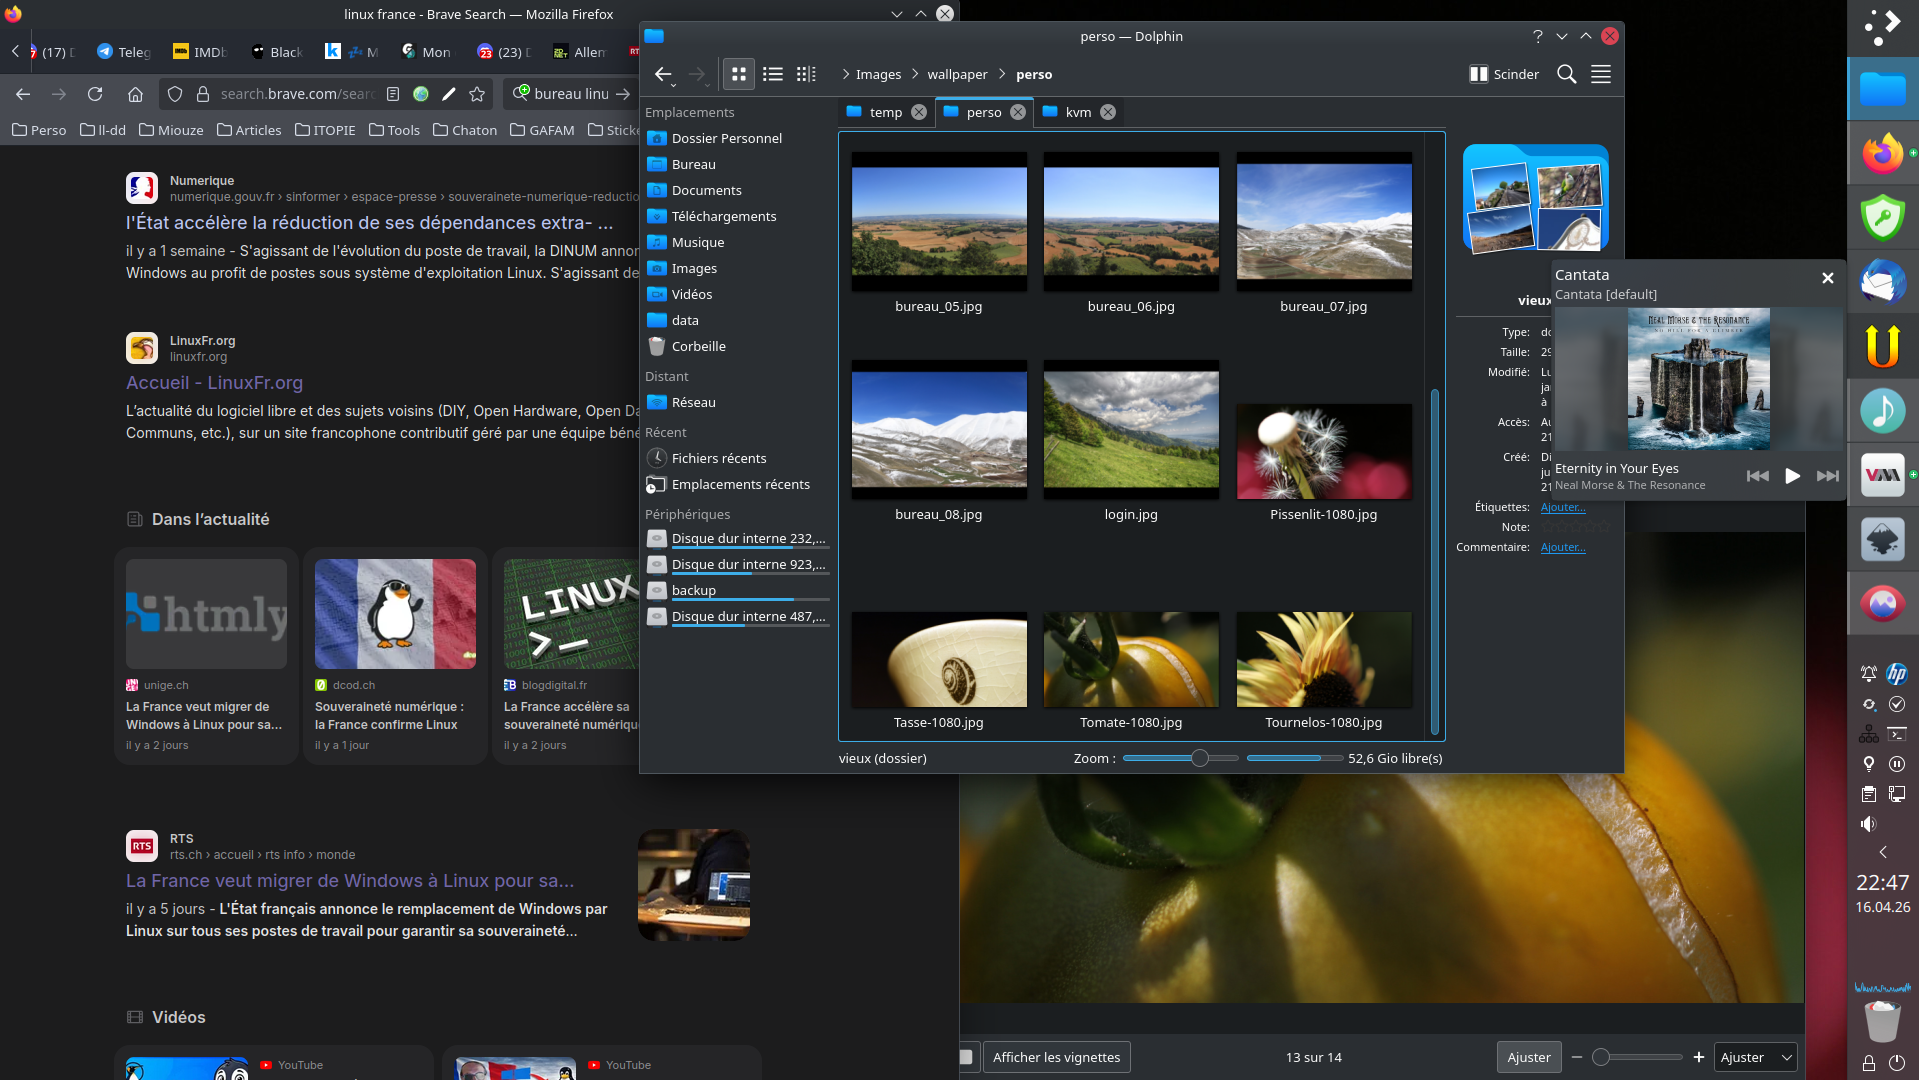The width and height of the screenshot is (1919, 1080).
Task: Adjust the Dolphin Zoom slider handle
Action: [1199, 758]
